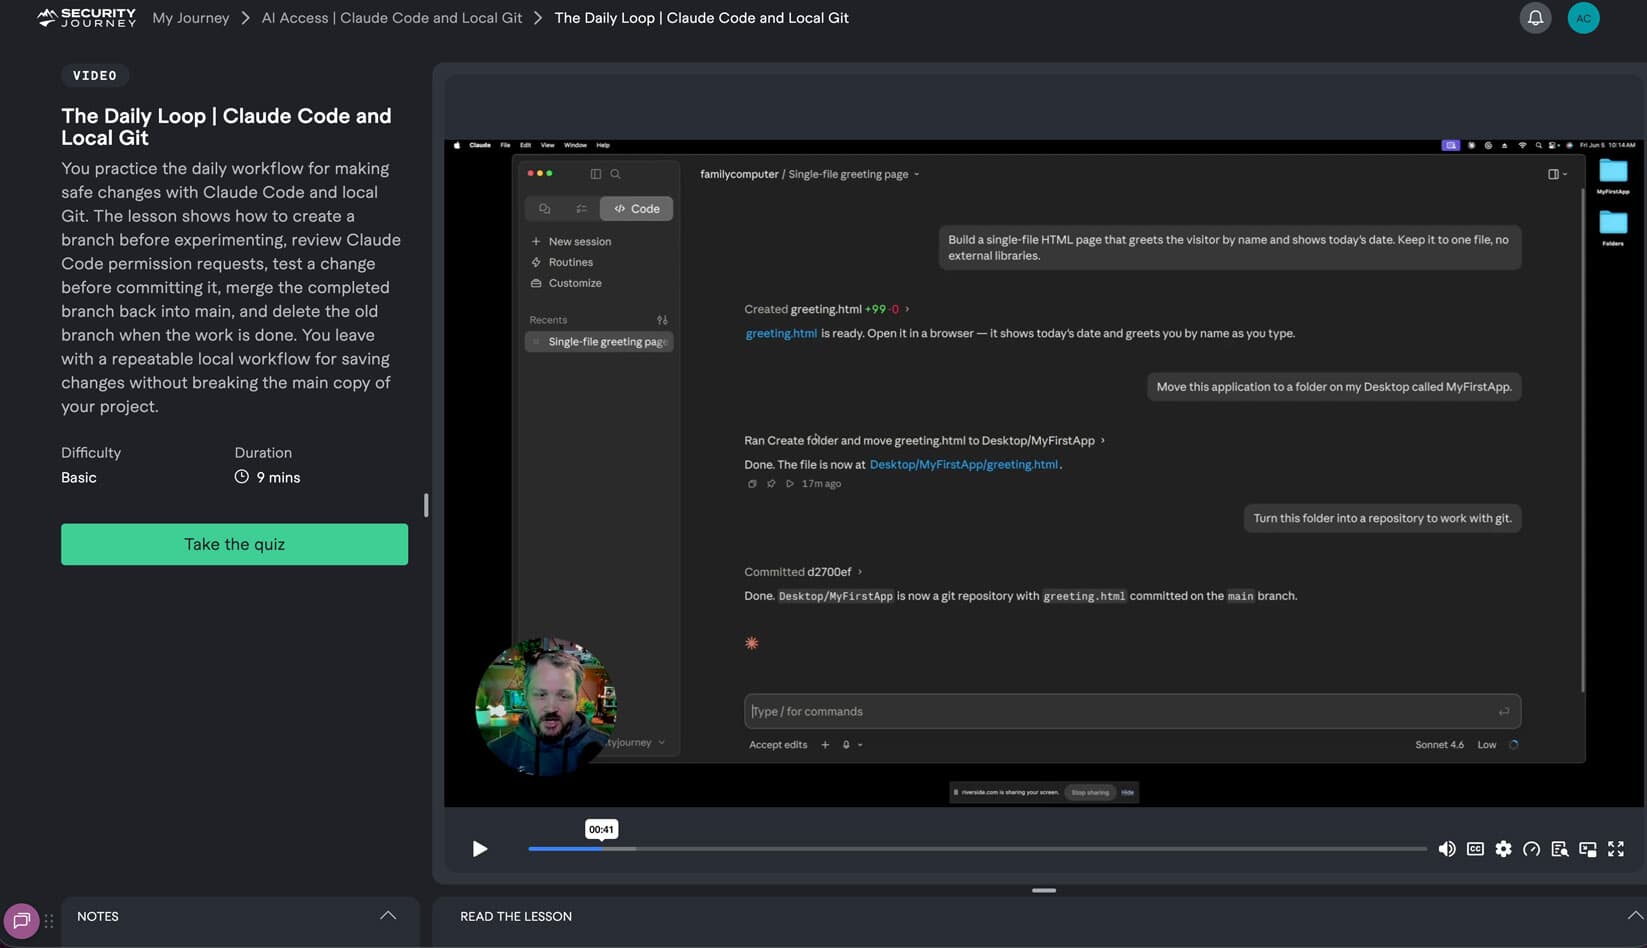The height and width of the screenshot is (948, 1647).
Task: Click the 00:41 timestamp marker
Action: 601,829
